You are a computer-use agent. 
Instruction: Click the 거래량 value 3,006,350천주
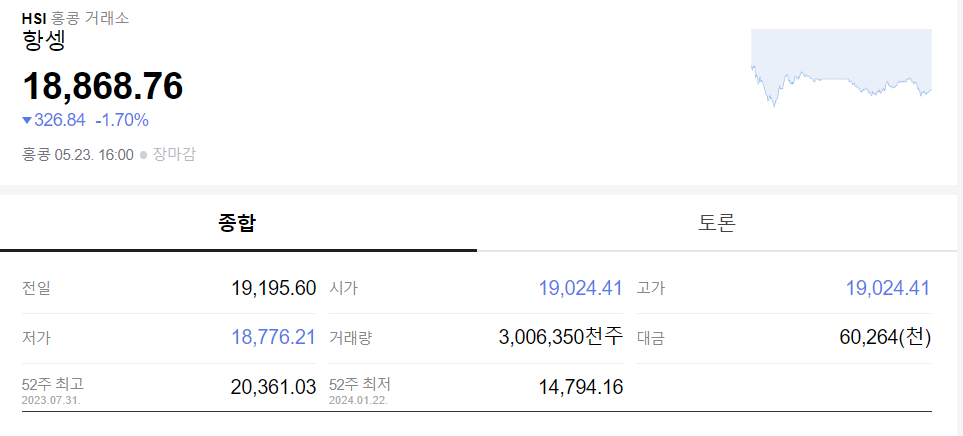pos(561,337)
